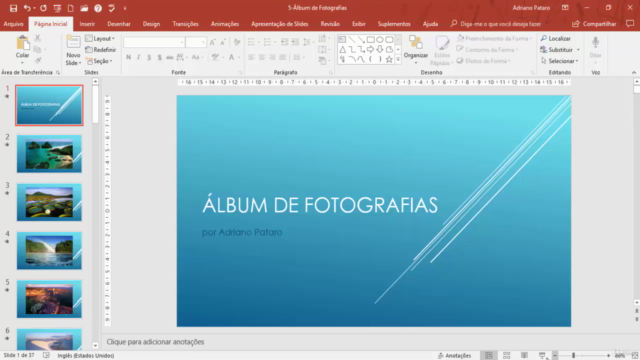
Task: Select slide 3 thumbnail
Action: 49,202
